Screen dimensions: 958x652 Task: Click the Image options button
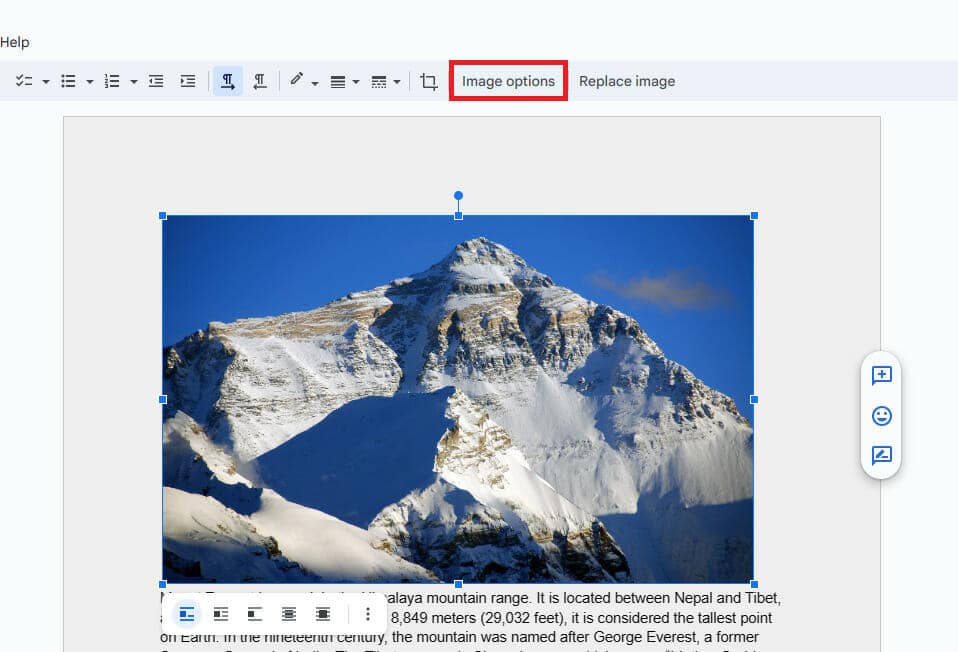(508, 82)
